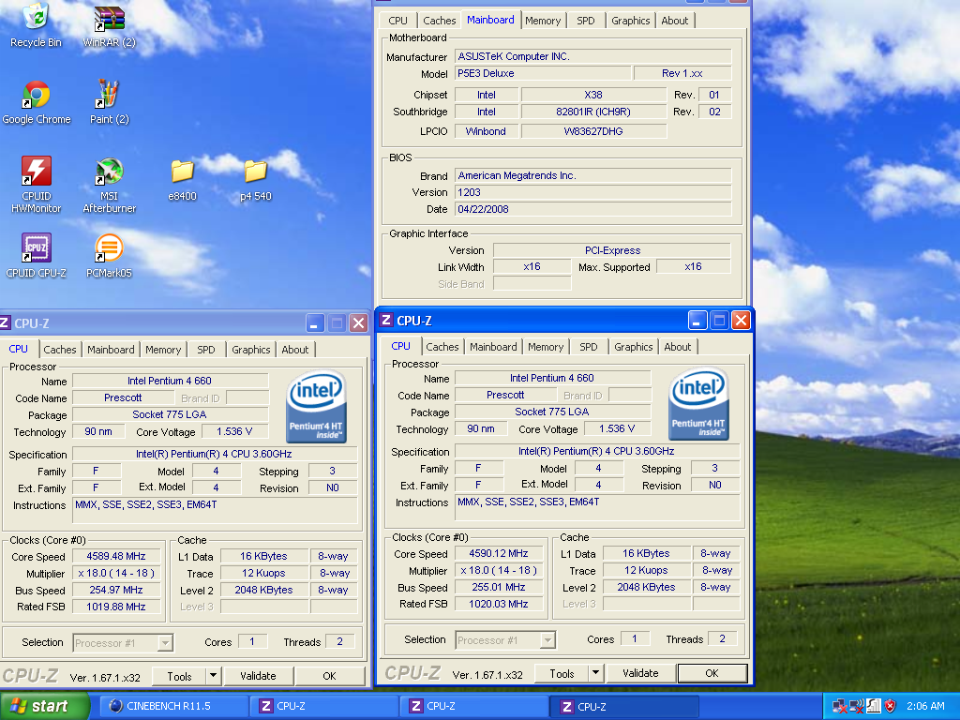
Task: Open Graphics tab in right CPU-Z window
Action: coord(633,347)
